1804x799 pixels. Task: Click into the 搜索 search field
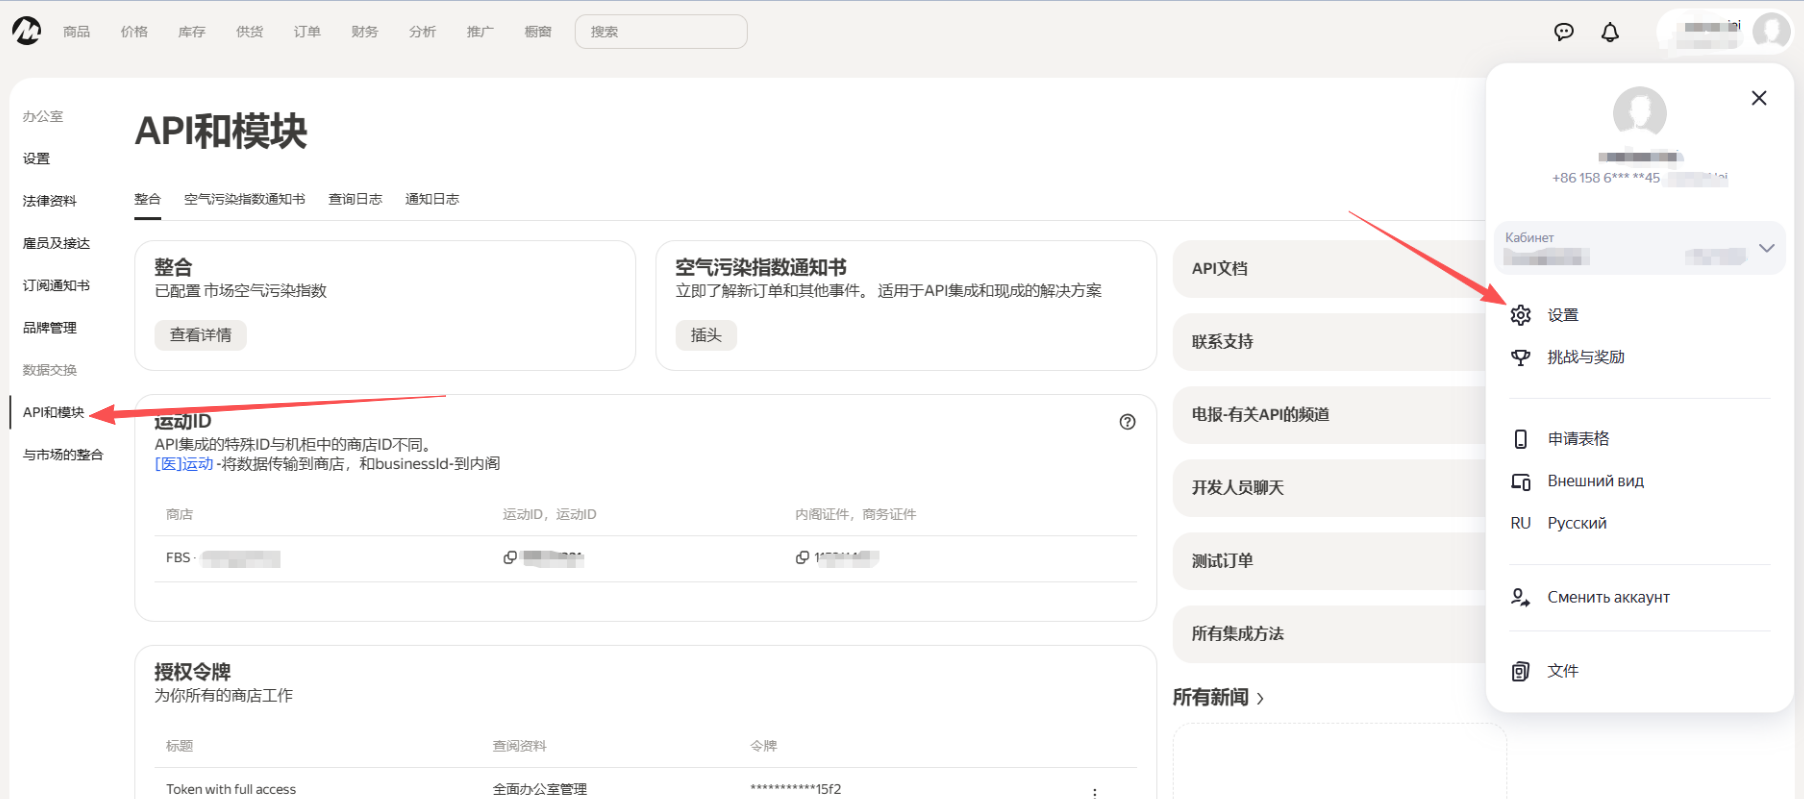pyautogui.click(x=661, y=32)
